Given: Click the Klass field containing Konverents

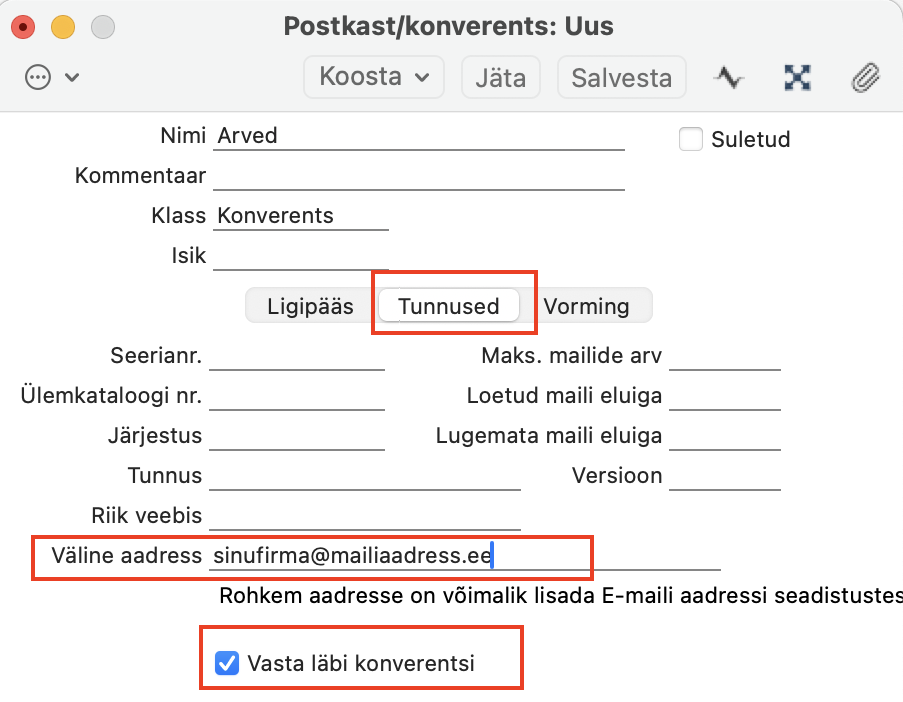Looking at the screenshot, I should pyautogui.click(x=301, y=216).
